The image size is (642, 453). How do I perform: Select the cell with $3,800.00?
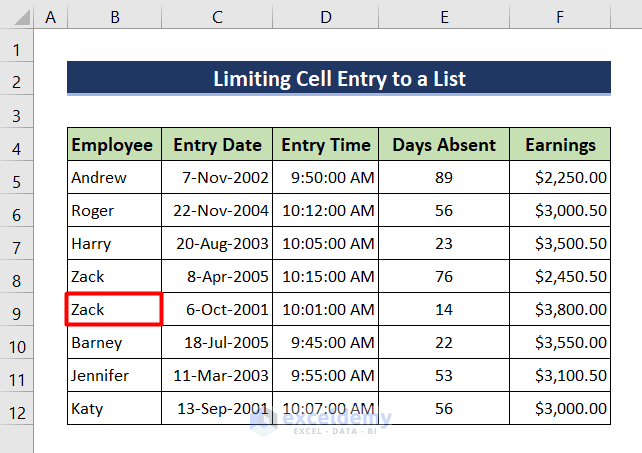[x=560, y=310]
